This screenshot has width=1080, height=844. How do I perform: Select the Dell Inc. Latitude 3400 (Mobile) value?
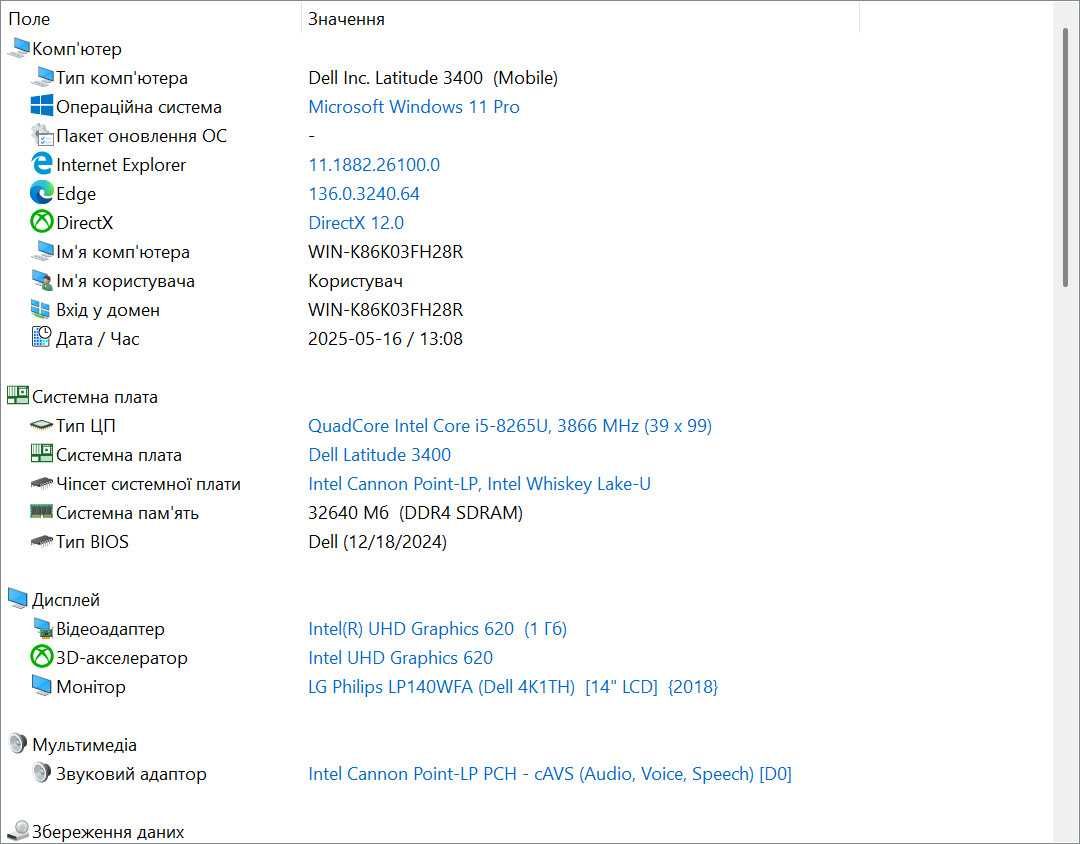(x=433, y=78)
